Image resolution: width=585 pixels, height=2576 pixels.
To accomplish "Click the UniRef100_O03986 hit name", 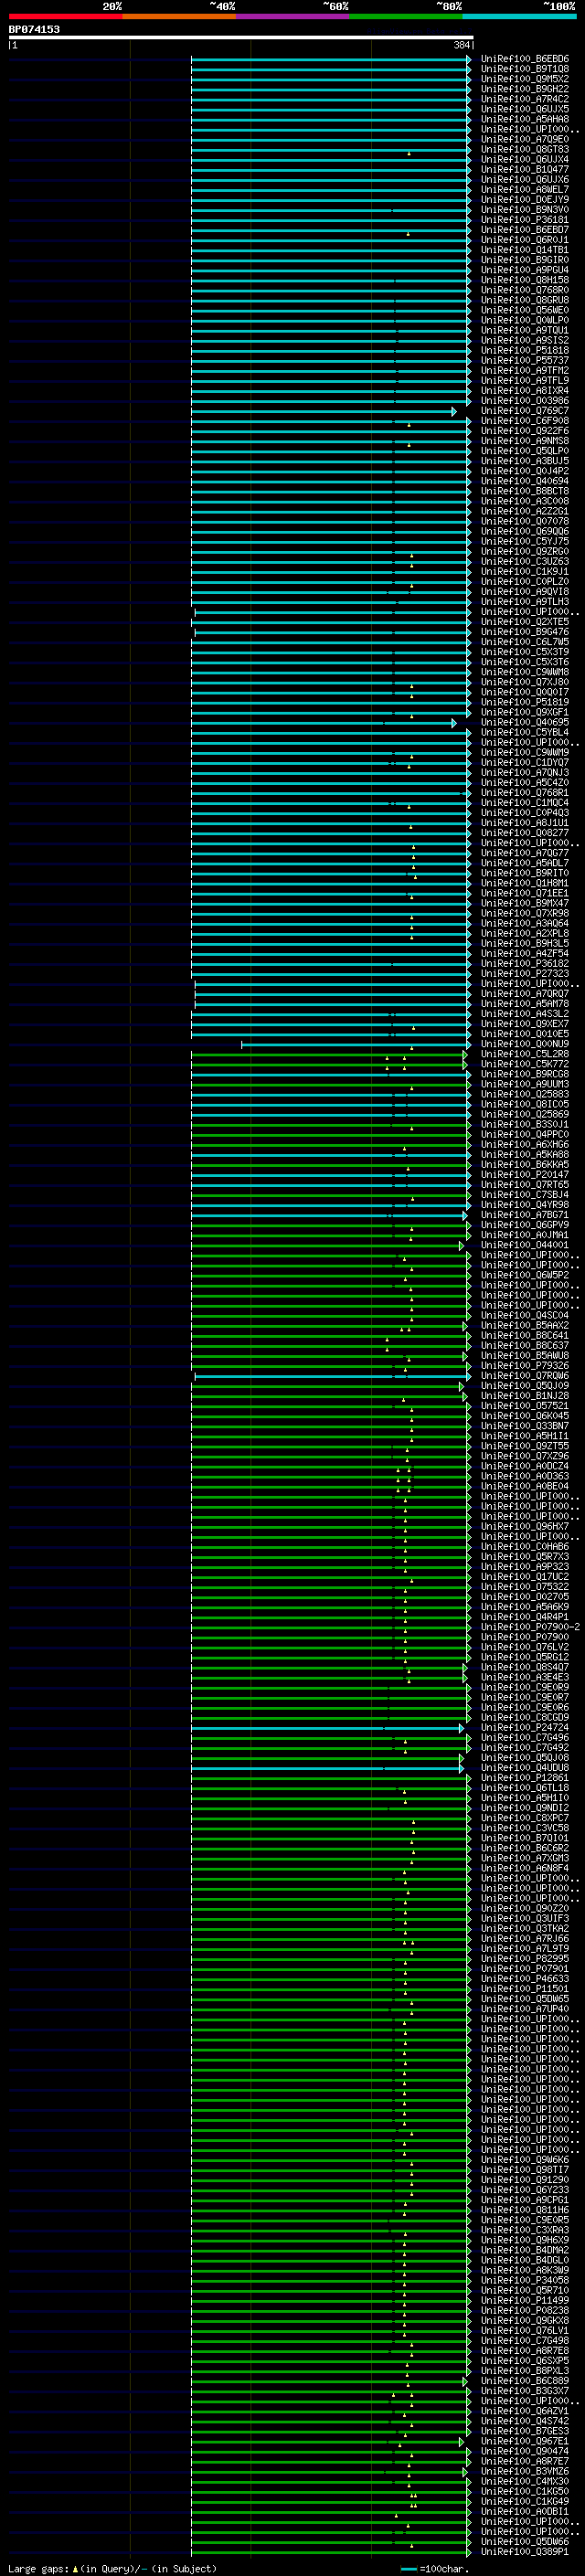I will coord(525,401).
